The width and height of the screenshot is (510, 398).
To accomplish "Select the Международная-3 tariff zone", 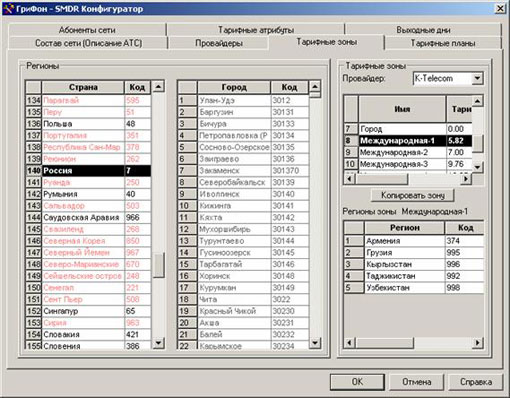I will pyautogui.click(x=408, y=164).
